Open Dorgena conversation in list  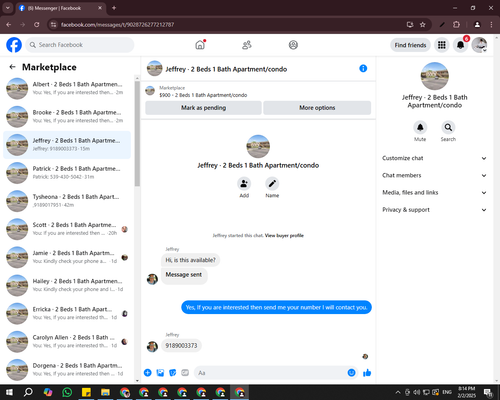[67, 370]
